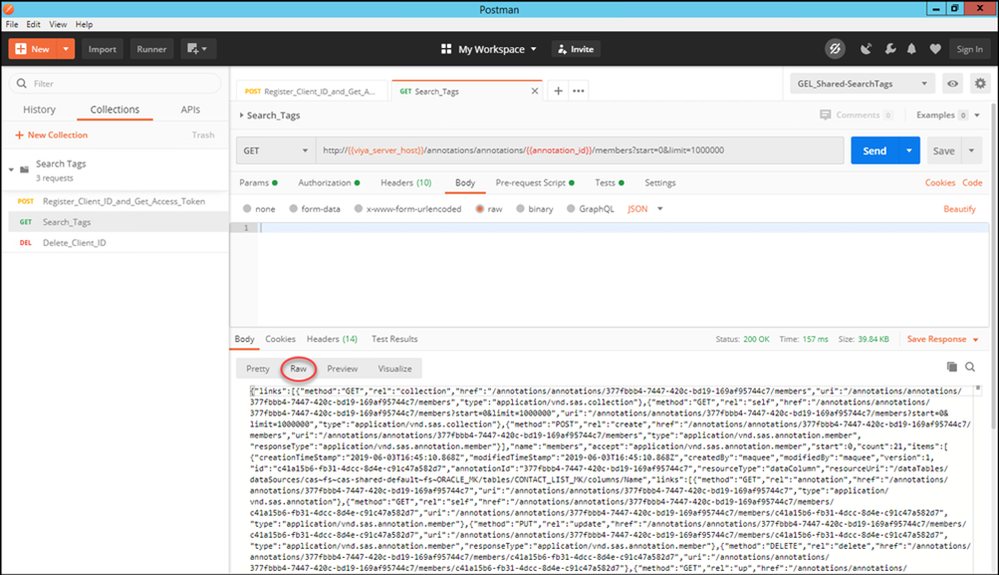Copy response with the clipboard icon
The height and width of the screenshot is (575, 999).
click(952, 367)
